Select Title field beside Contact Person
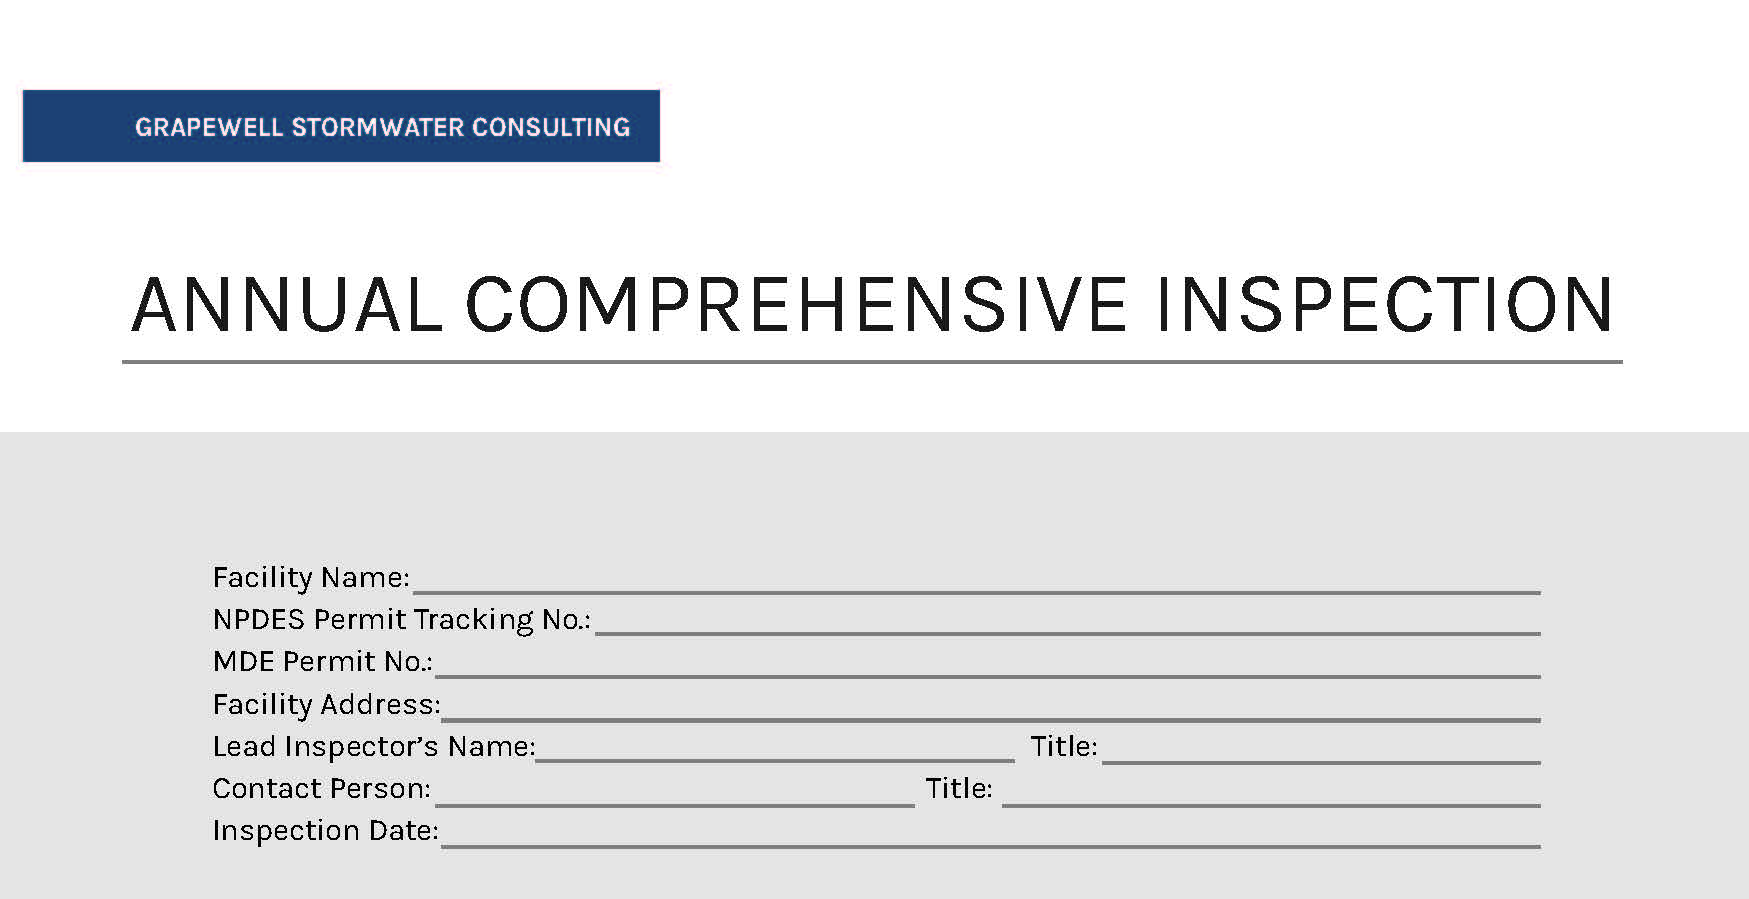Viewport: 1749px width, 899px height. pos(1271,791)
